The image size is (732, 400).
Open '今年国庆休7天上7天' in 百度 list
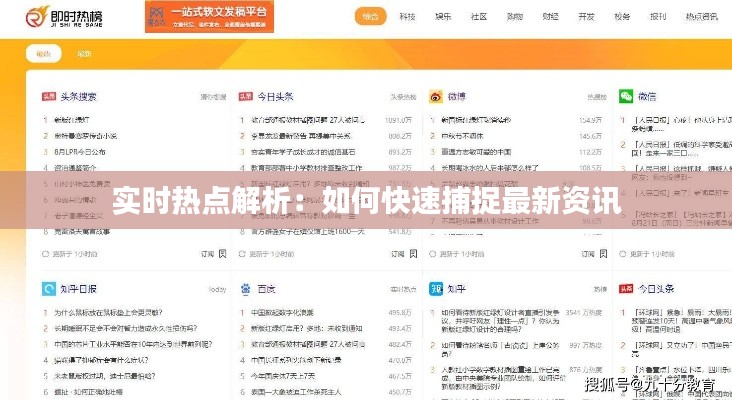[x=283, y=376]
